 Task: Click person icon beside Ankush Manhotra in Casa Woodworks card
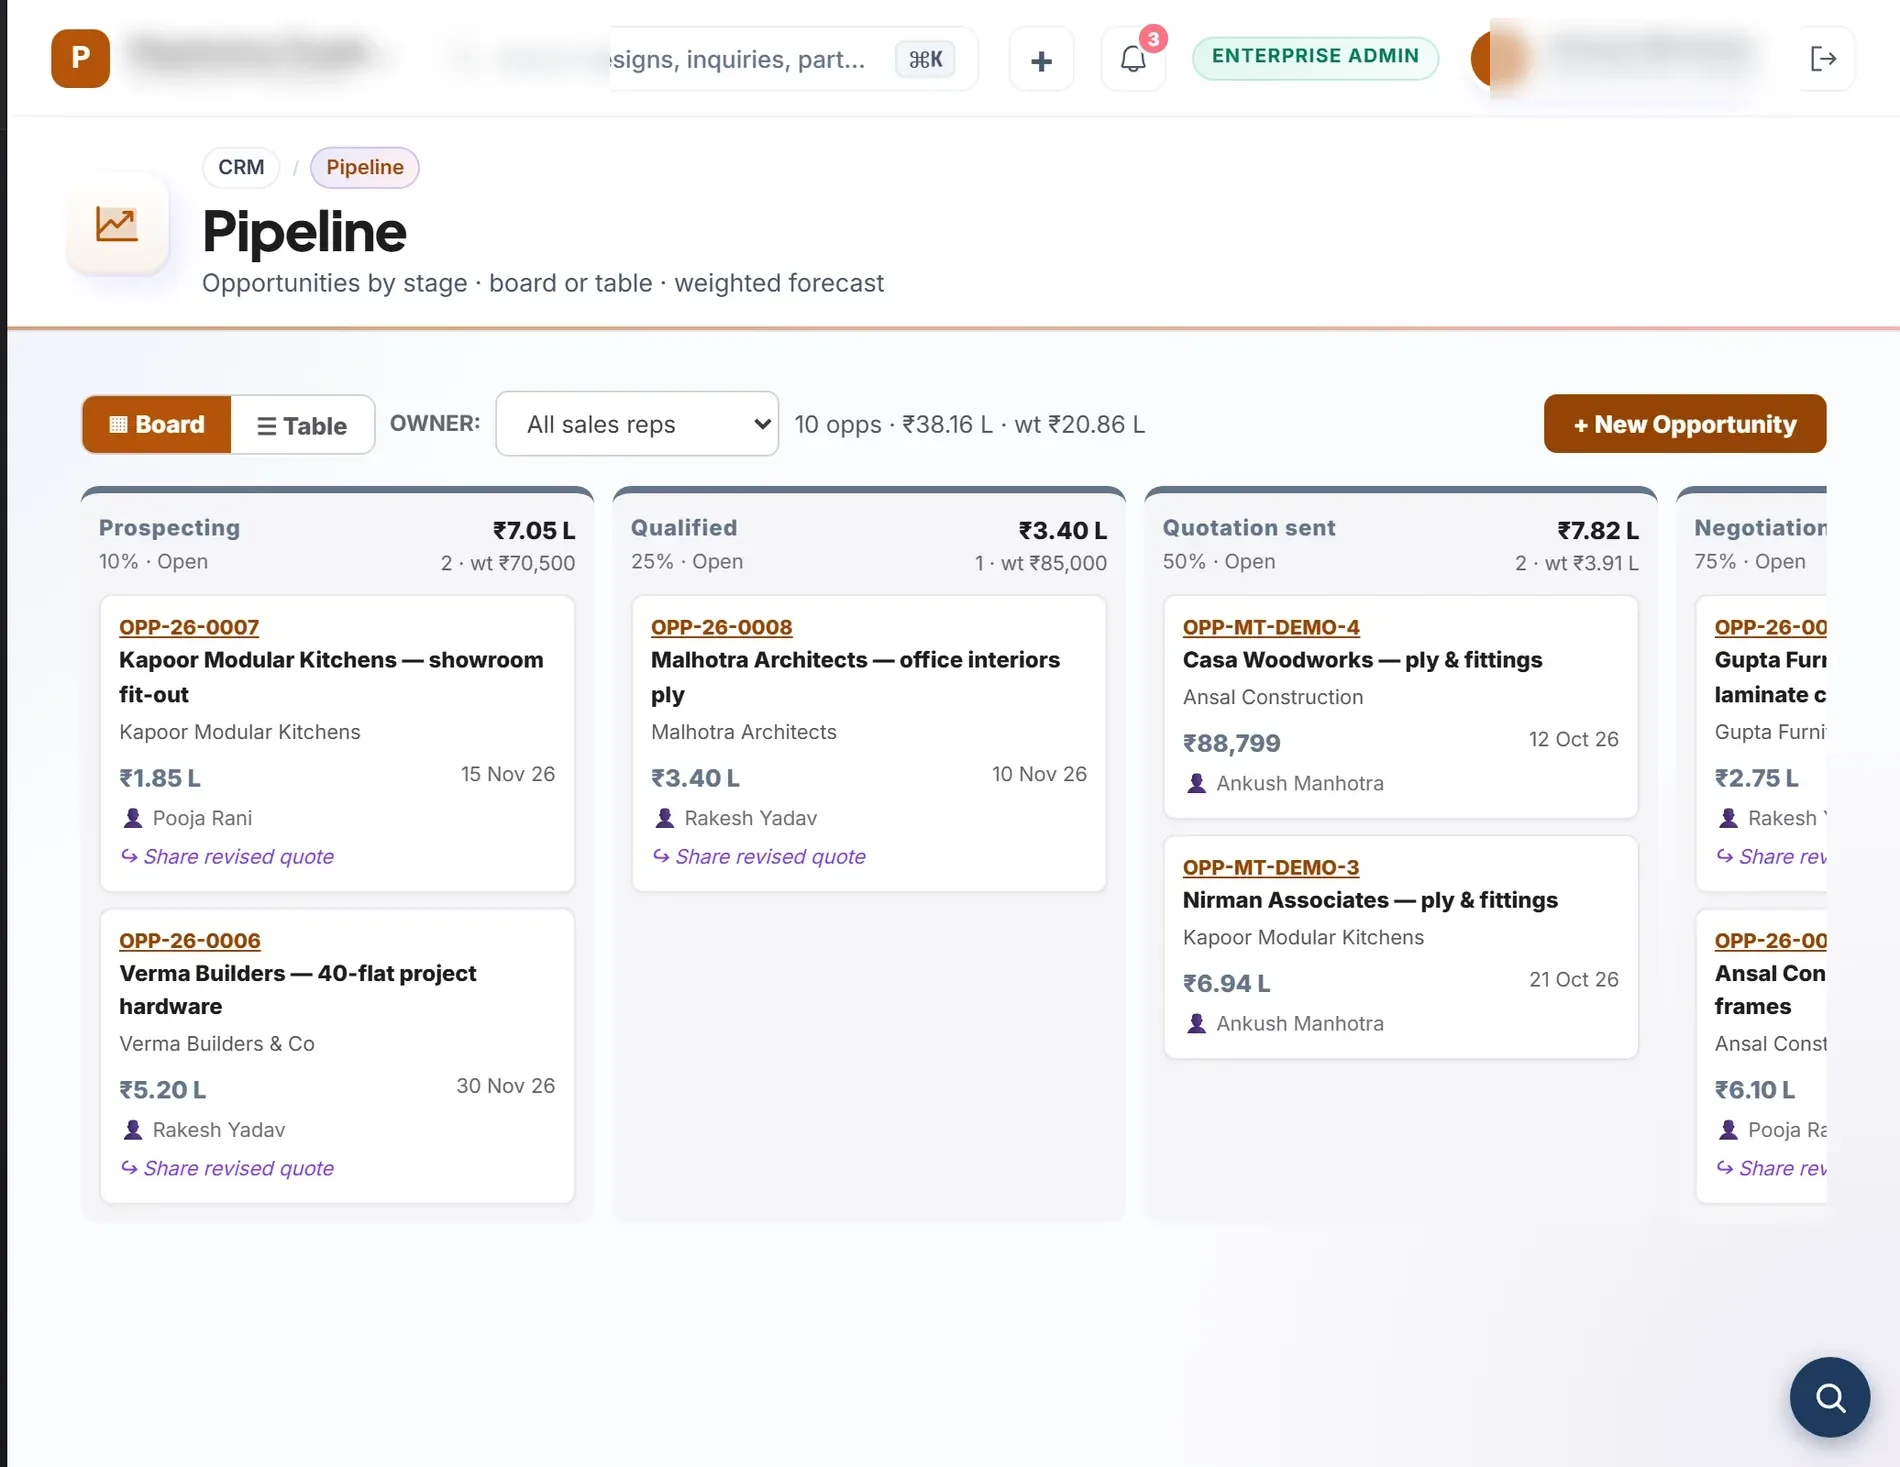(x=1196, y=783)
